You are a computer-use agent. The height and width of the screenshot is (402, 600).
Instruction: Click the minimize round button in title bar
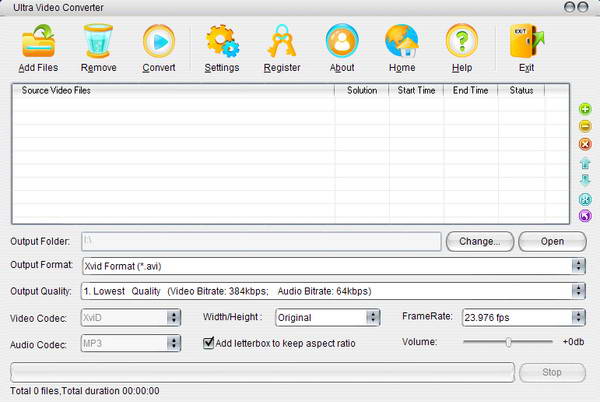[569, 7]
